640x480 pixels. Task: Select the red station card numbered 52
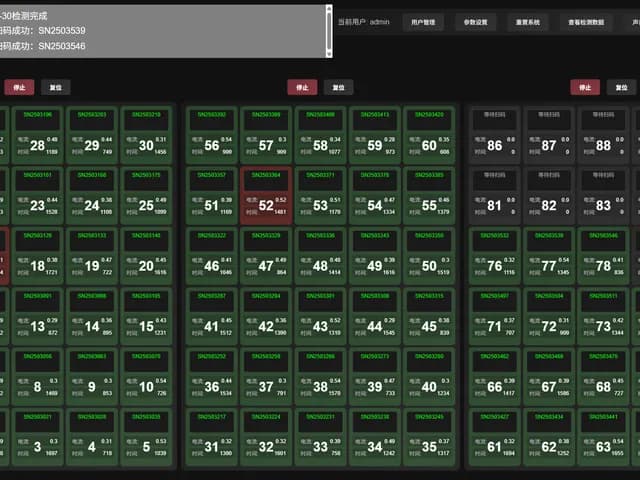266,196
